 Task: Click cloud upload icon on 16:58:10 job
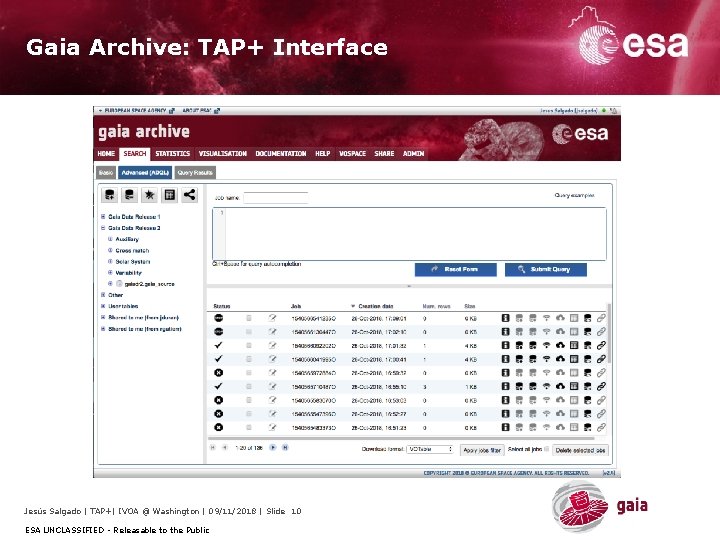click(560, 387)
